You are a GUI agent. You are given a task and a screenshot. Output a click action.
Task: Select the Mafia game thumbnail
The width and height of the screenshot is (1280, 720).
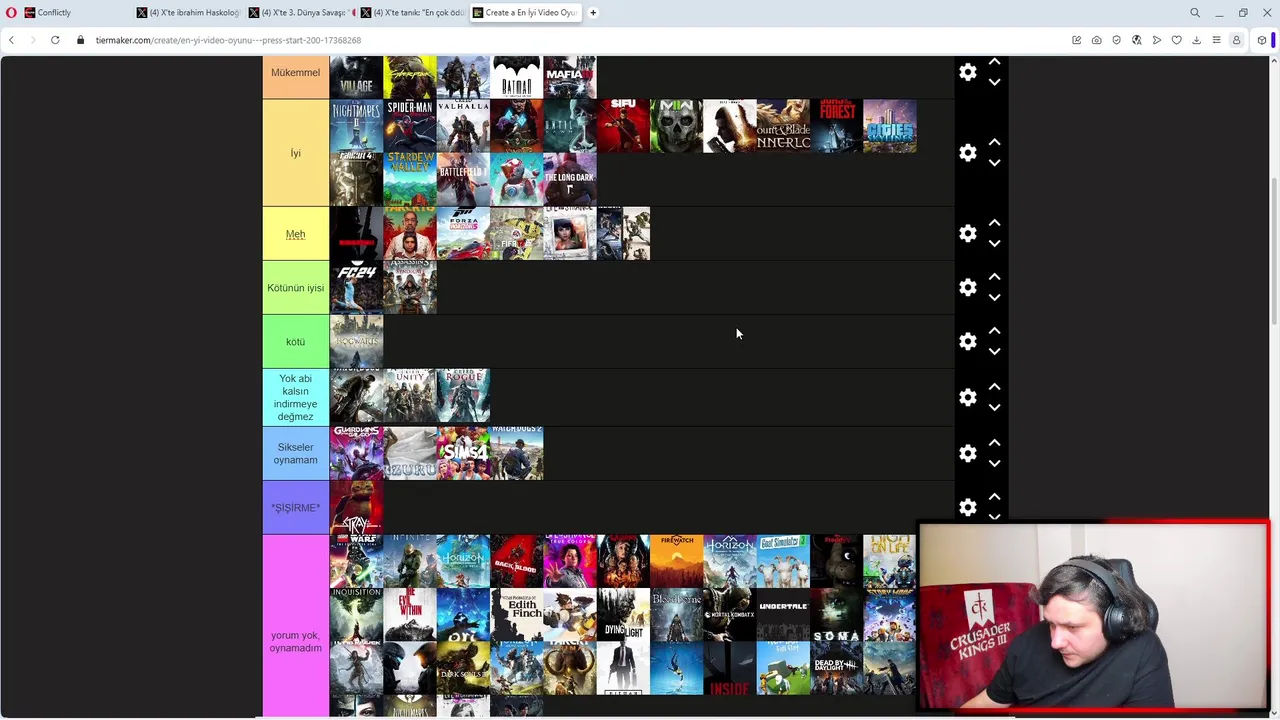click(570, 77)
